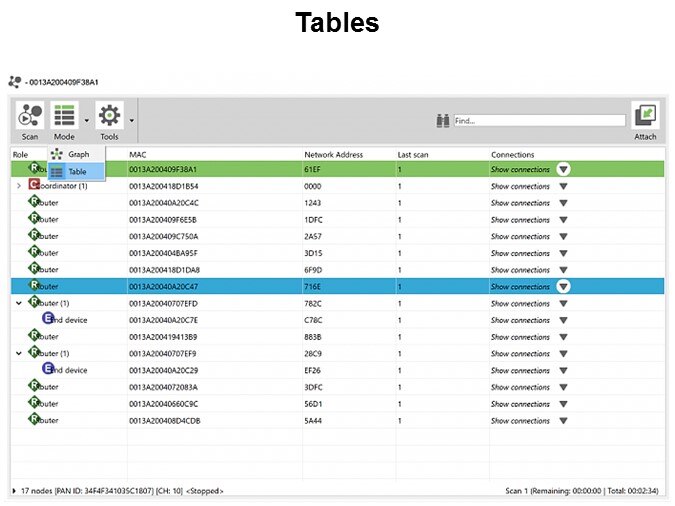Click into the Find search field
675x506 pixels.
tap(538, 121)
